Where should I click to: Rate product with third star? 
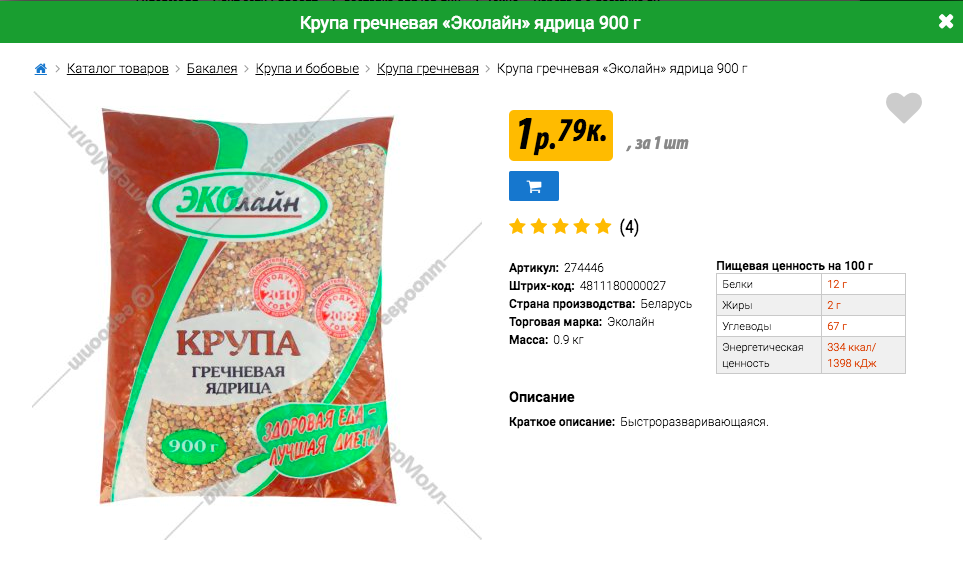click(560, 227)
